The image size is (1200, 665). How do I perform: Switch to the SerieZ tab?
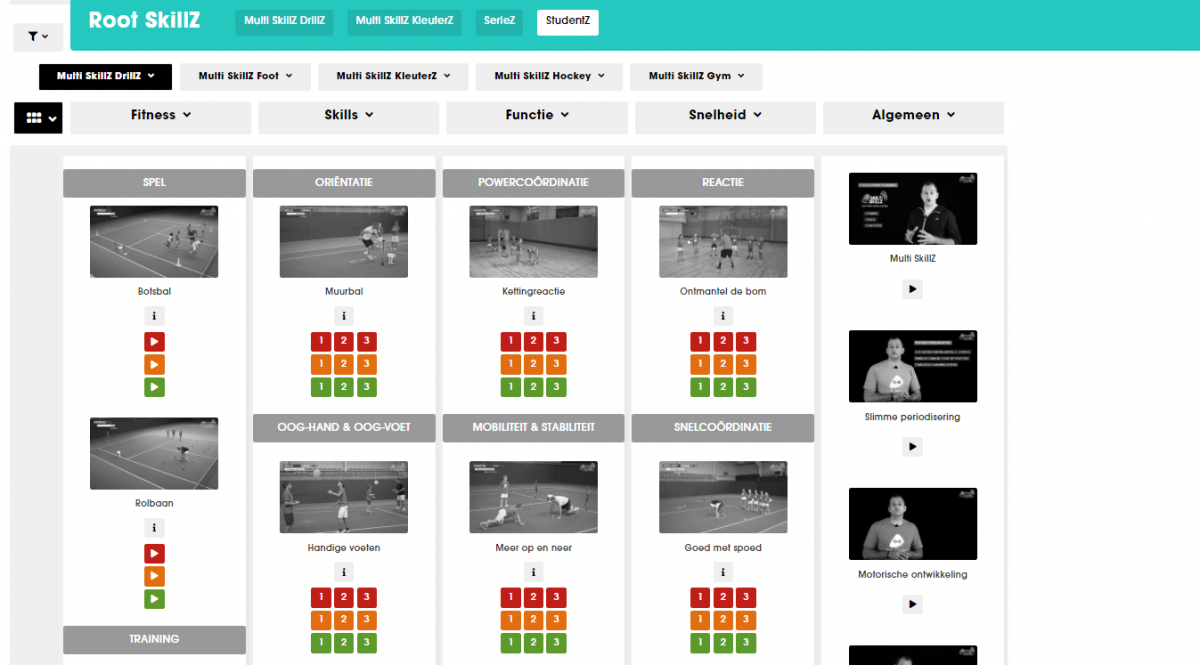[499, 21]
